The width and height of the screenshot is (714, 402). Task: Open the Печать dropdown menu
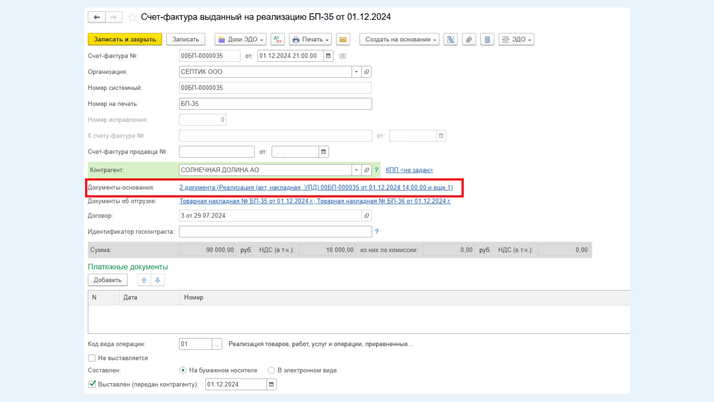click(x=310, y=40)
